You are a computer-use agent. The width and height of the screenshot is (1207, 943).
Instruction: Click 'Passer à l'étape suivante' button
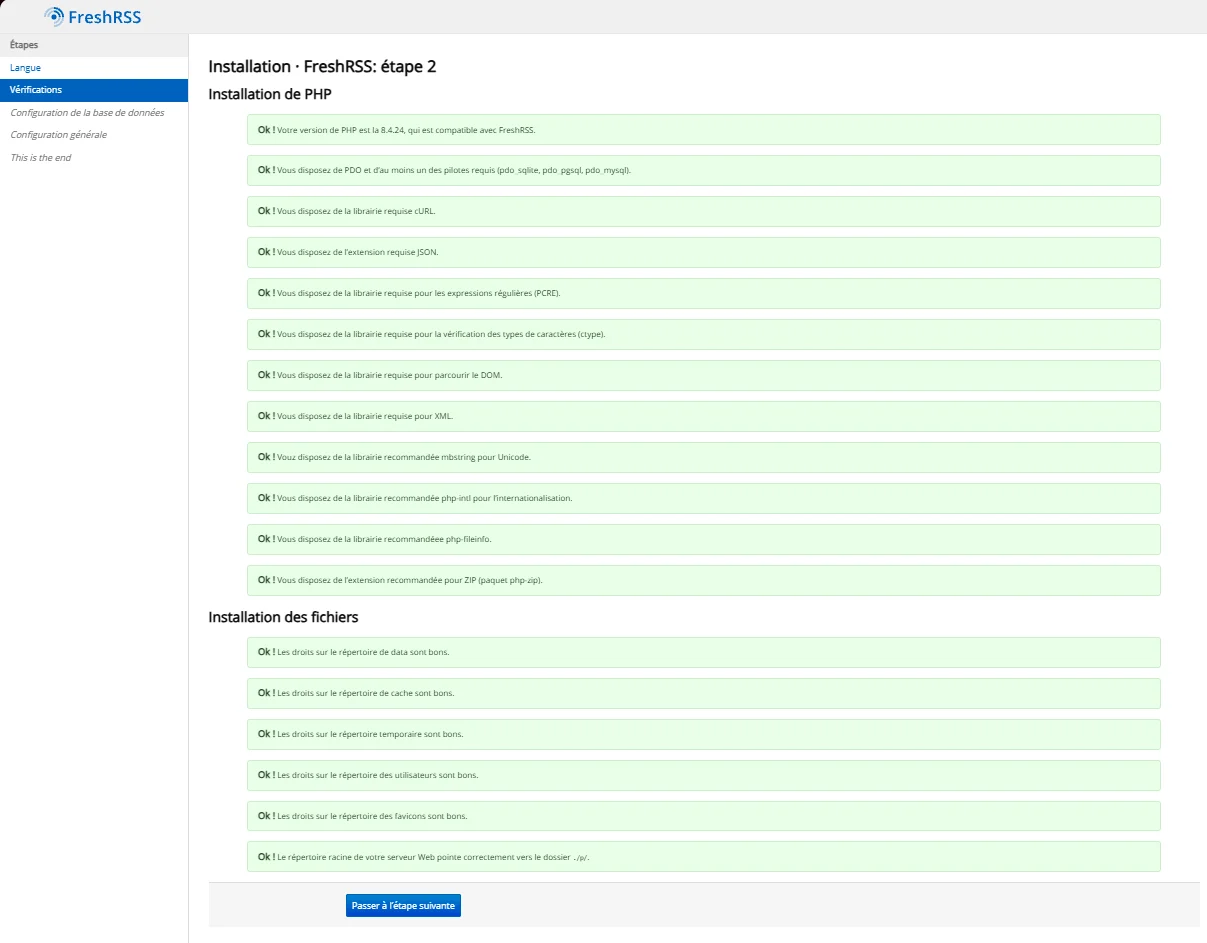[x=403, y=906]
